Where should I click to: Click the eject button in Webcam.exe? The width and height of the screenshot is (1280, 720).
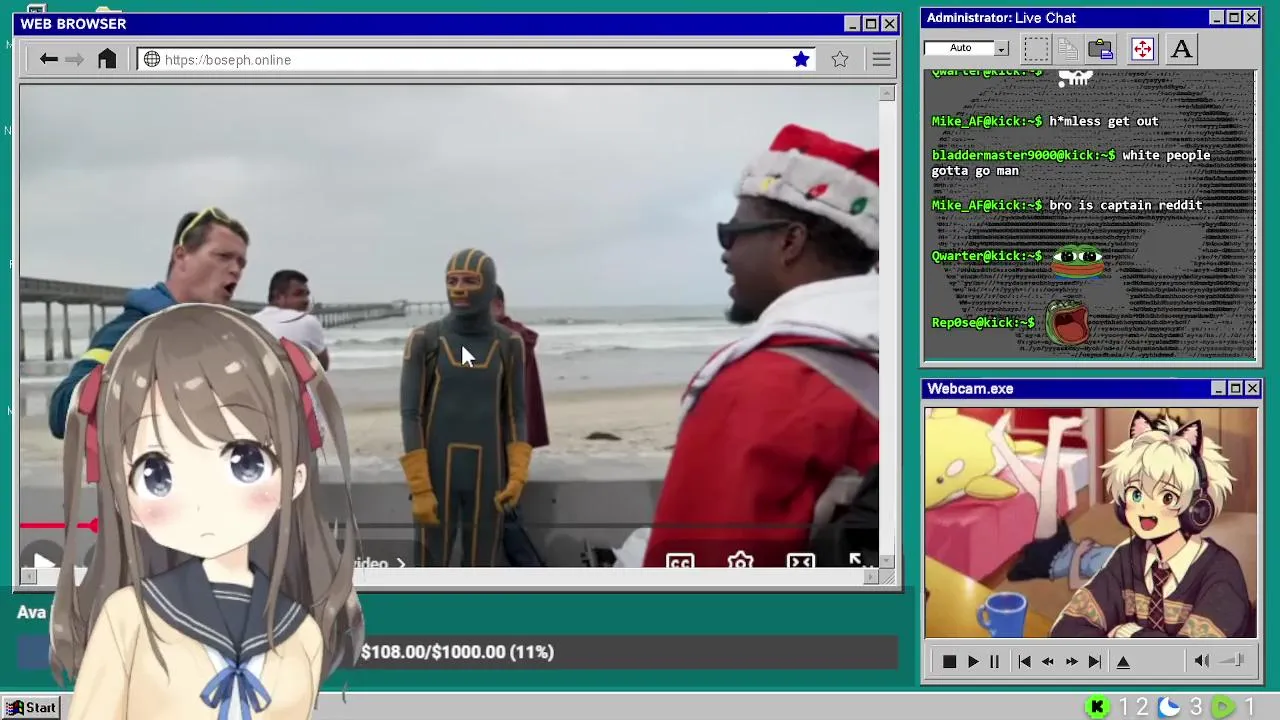(x=1123, y=662)
